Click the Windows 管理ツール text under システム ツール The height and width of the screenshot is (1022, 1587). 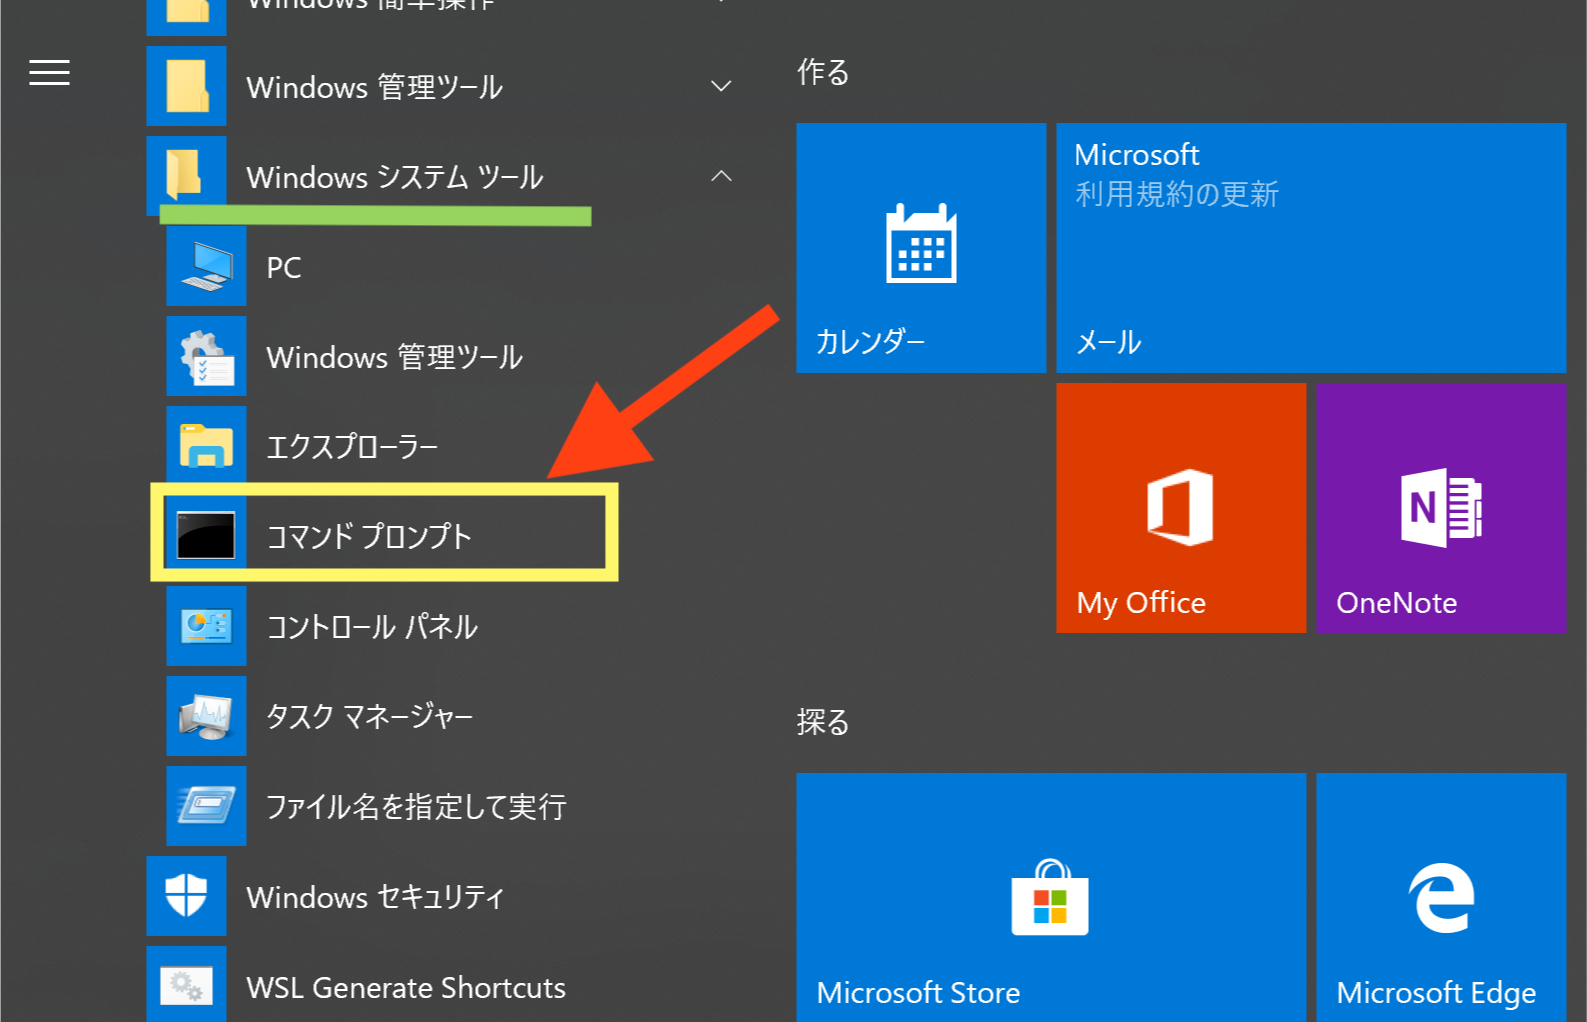pyautogui.click(x=395, y=357)
